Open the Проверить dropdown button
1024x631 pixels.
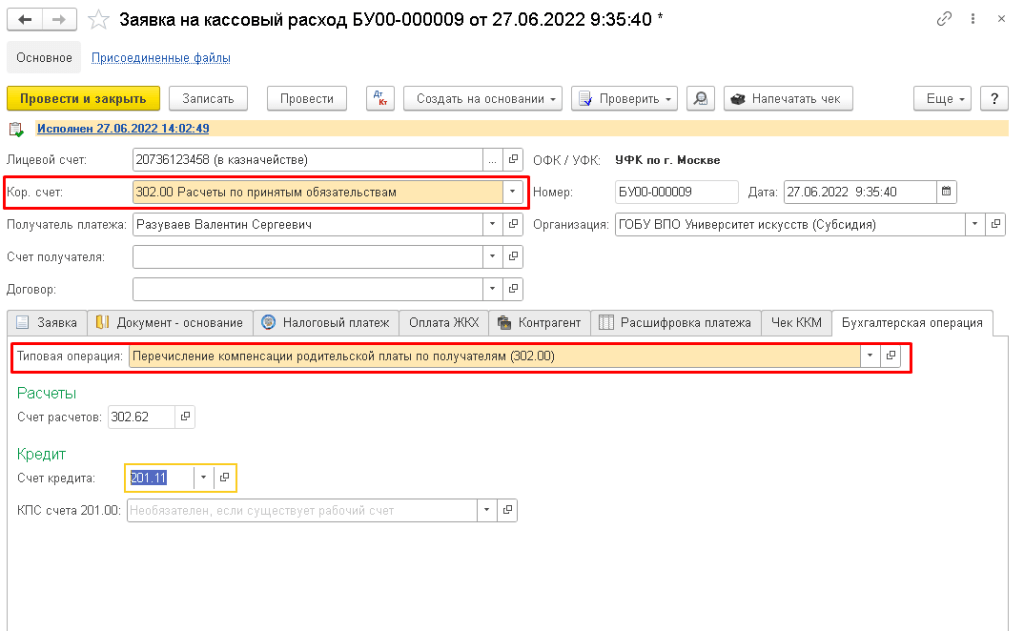pos(624,99)
